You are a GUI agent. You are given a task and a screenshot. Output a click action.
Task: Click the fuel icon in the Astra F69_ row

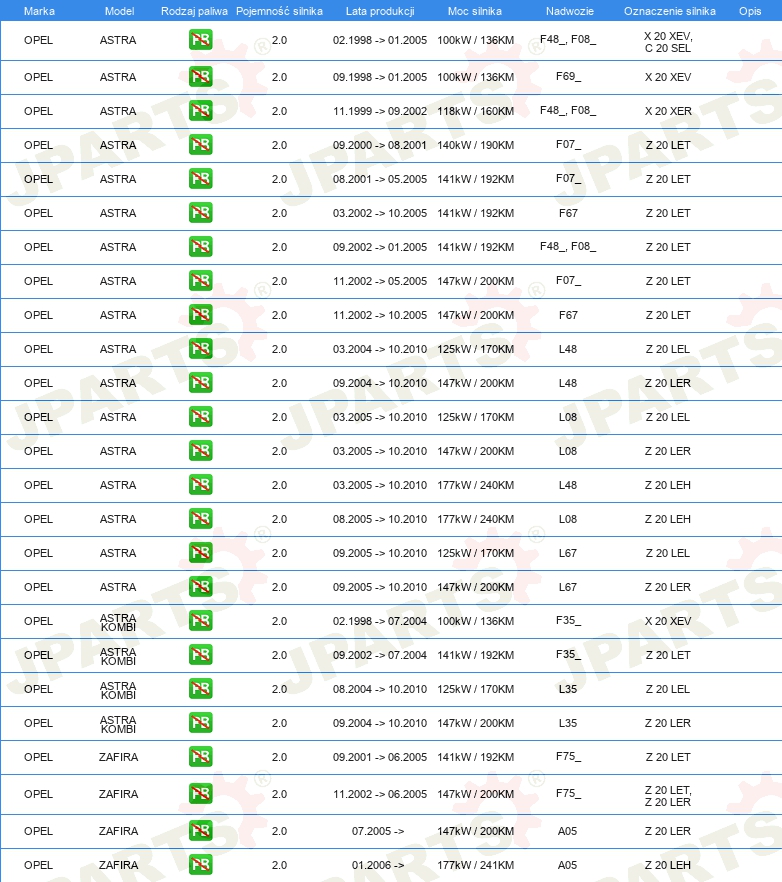pos(201,76)
